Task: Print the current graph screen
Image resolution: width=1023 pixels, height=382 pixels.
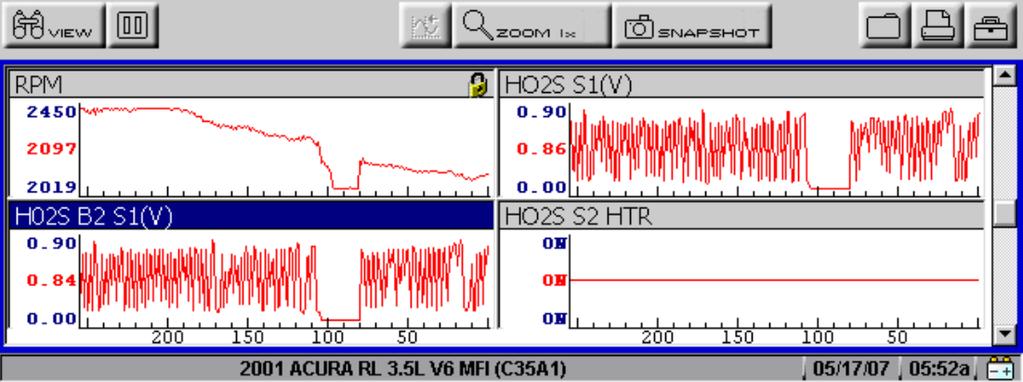Action: pyautogui.click(x=937, y=25)
